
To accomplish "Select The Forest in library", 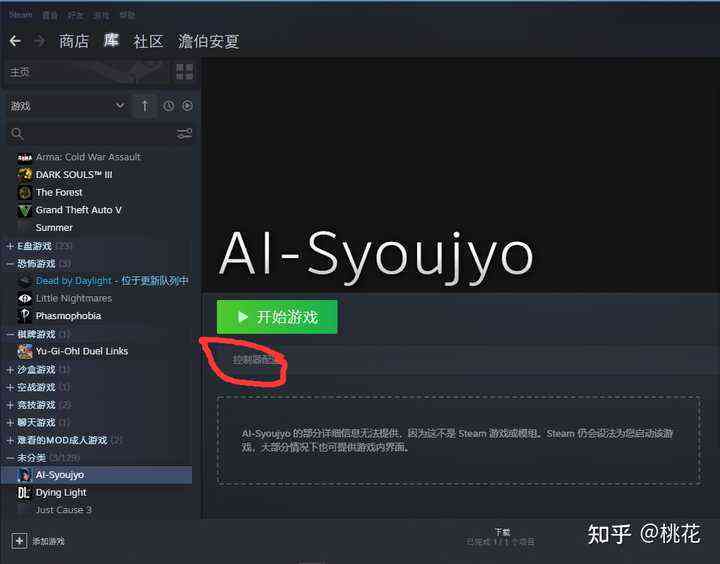I will [59, 192].
